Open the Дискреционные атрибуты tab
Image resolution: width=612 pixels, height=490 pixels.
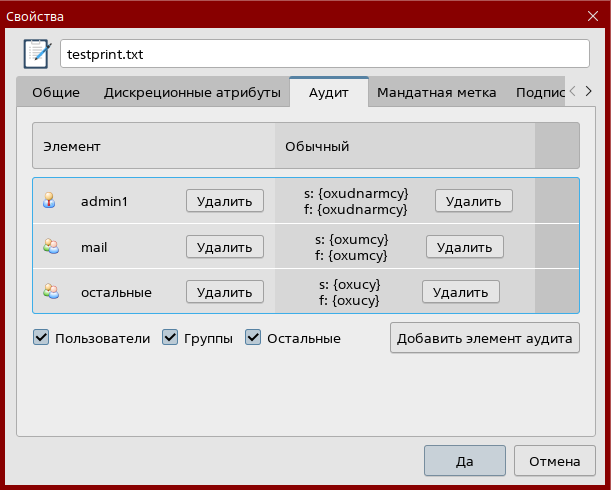[x=192, y=93]
